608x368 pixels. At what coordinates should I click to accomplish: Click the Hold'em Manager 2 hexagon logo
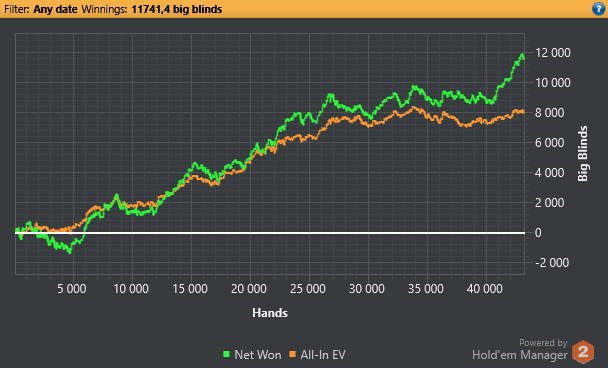coord(583,352)
